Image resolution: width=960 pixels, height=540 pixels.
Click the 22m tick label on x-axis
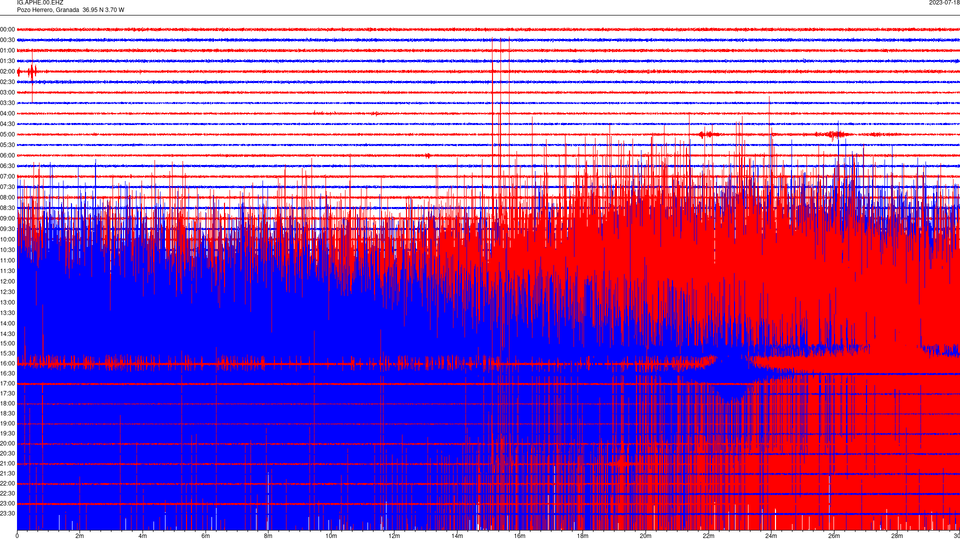pyautogui.click(x=708, y=536)
